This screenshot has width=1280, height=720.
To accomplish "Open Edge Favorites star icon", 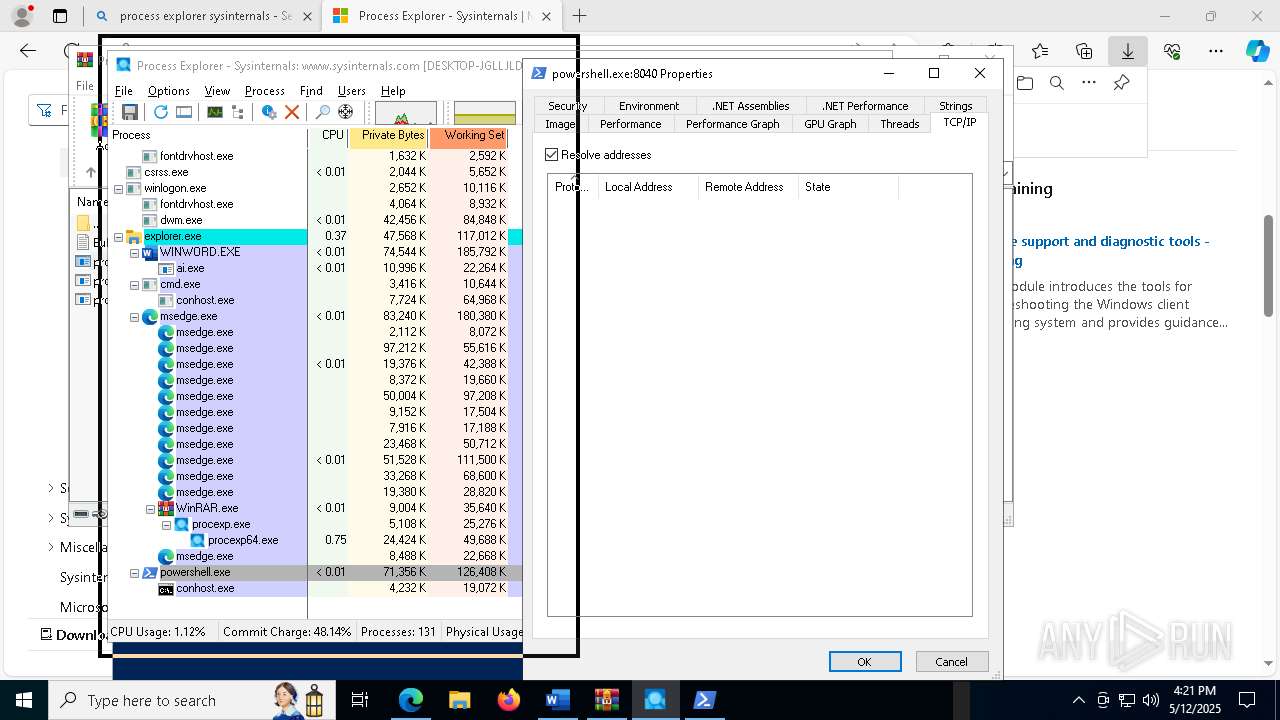I will coord(1040,51).
